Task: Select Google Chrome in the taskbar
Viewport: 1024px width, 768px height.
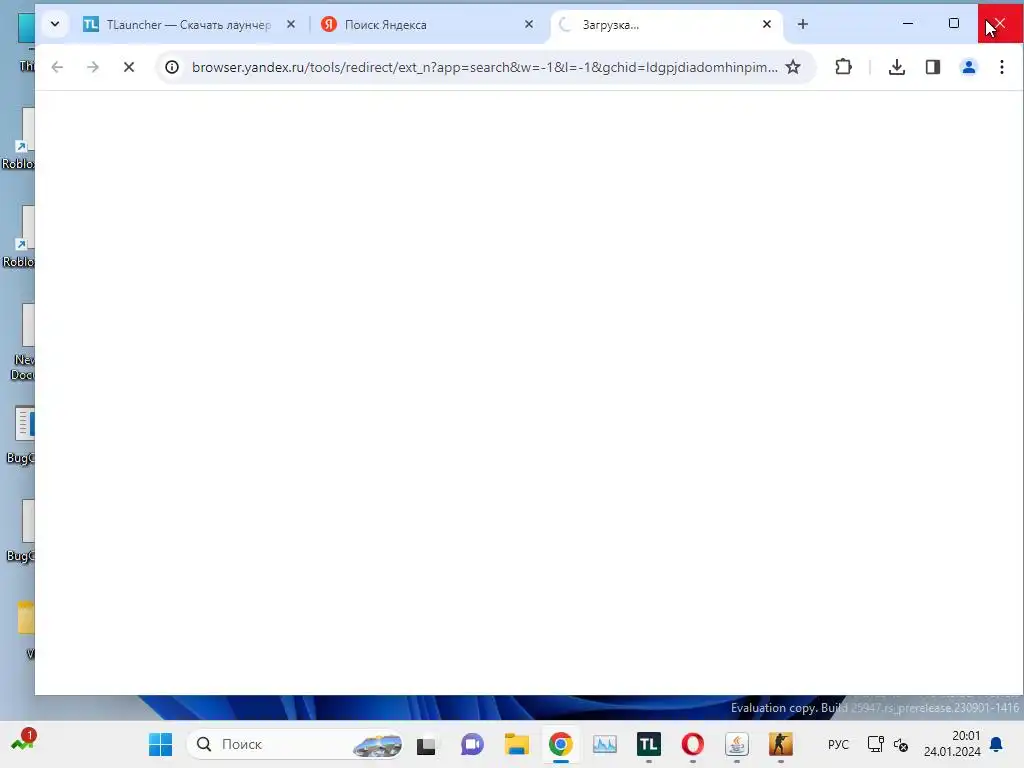Action: 560,744
